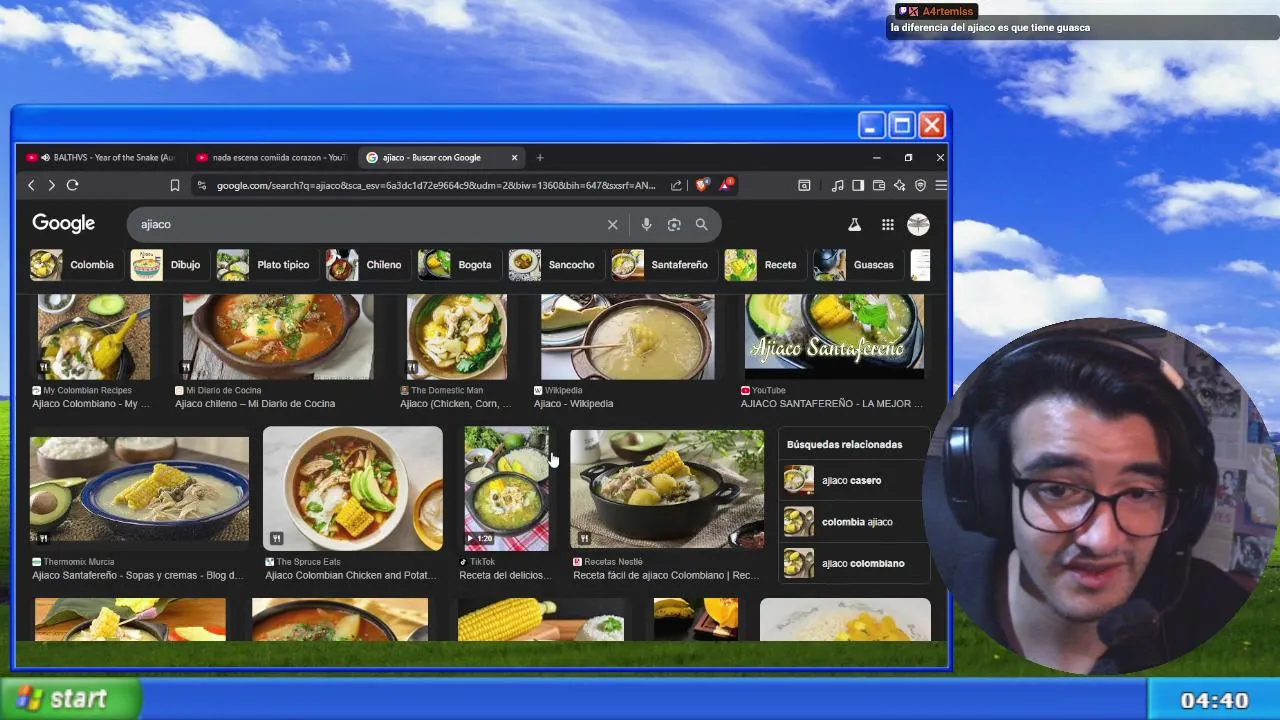
Task: Maximize the outer XP-style window frame
Action: coord(901,125)
